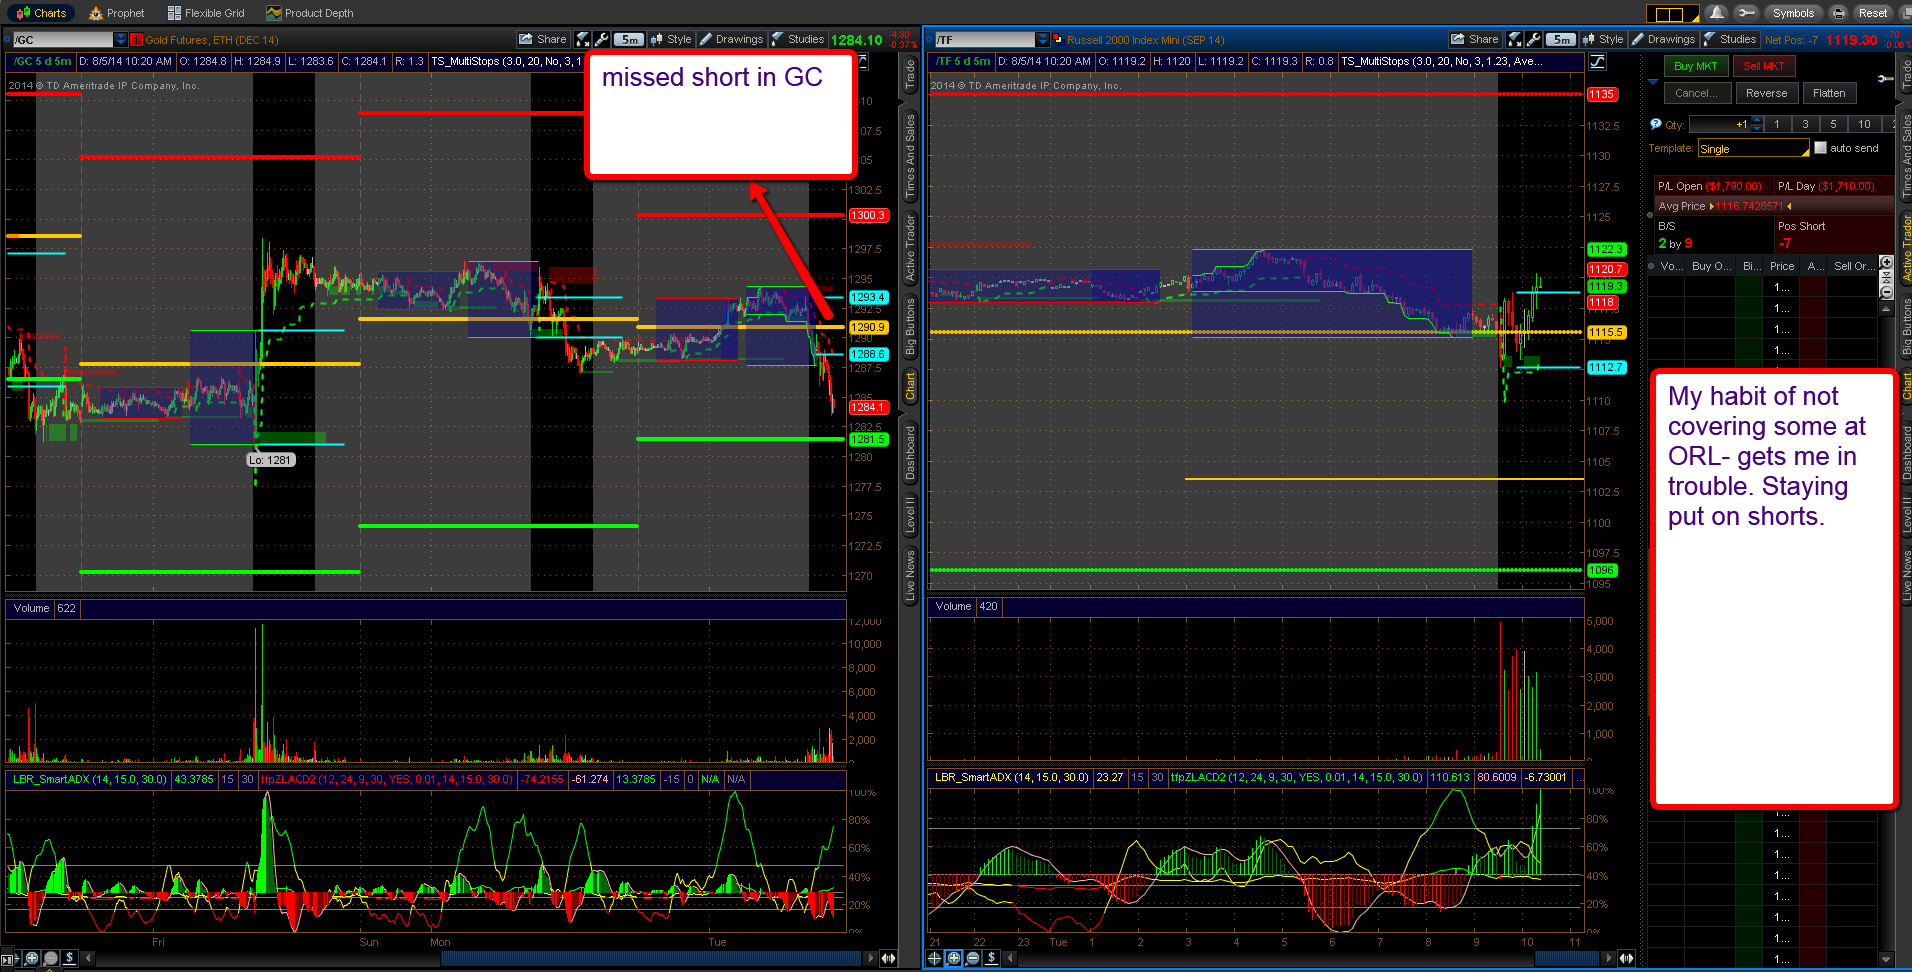Click the /TF chart horizontal scrollbar thumb
Screen dimensions: 1912x972
pyautogui.click(x=1567, y=958)
